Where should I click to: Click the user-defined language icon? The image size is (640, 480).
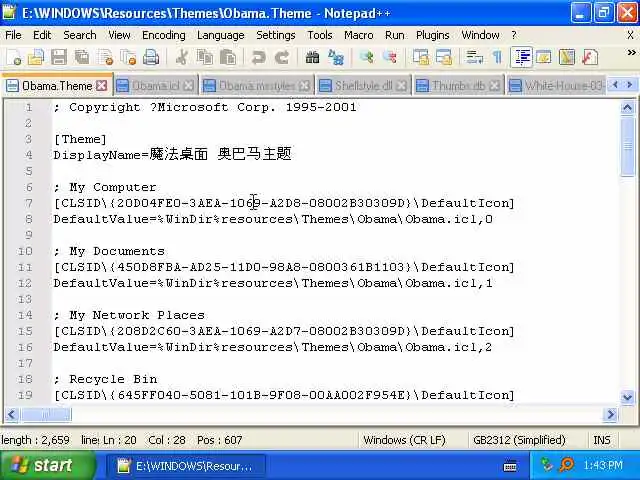coord(544,57)
